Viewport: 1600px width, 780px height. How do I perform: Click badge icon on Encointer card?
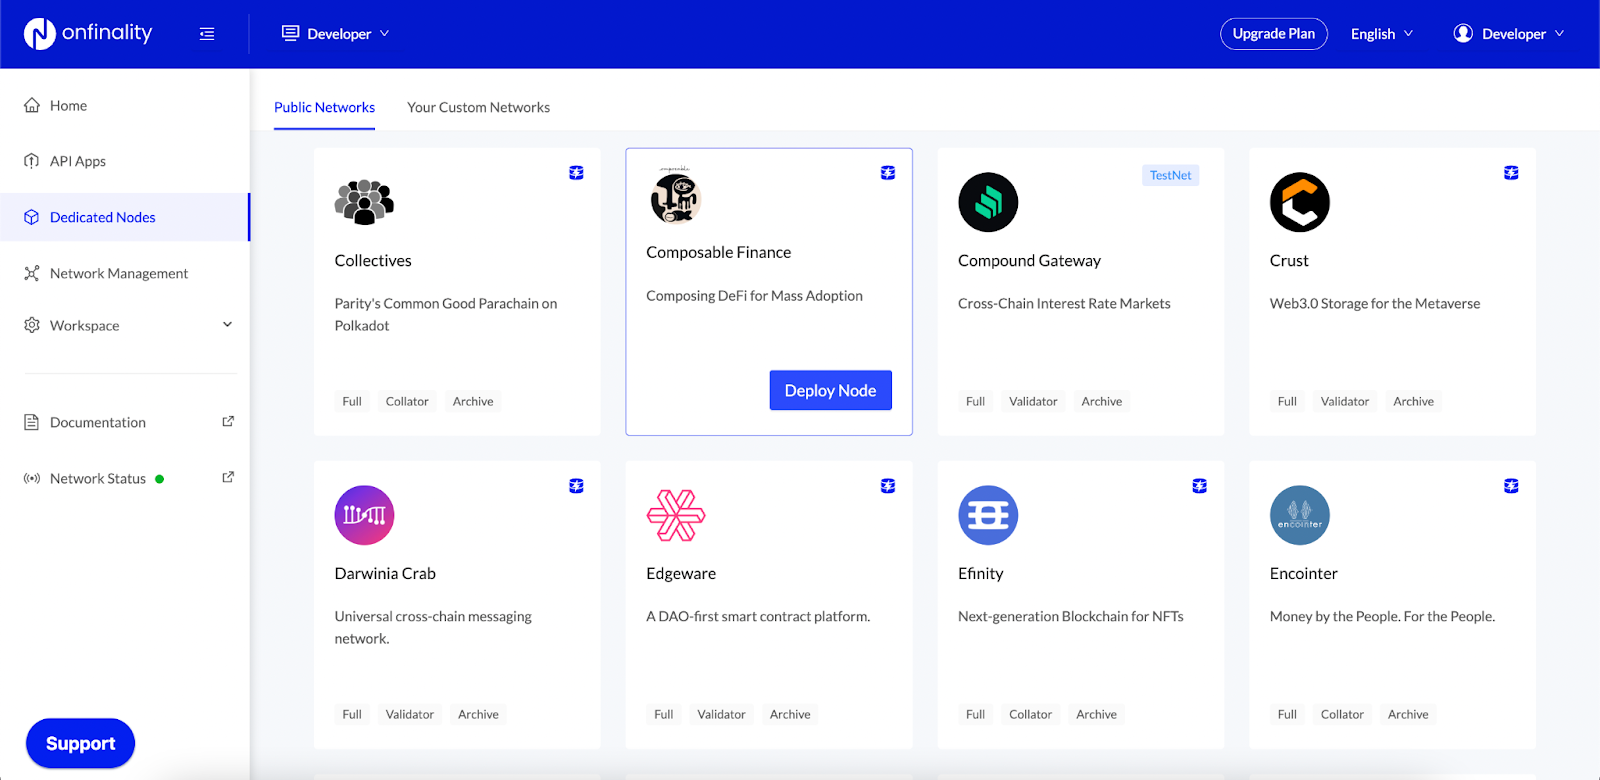(1511, 486)
